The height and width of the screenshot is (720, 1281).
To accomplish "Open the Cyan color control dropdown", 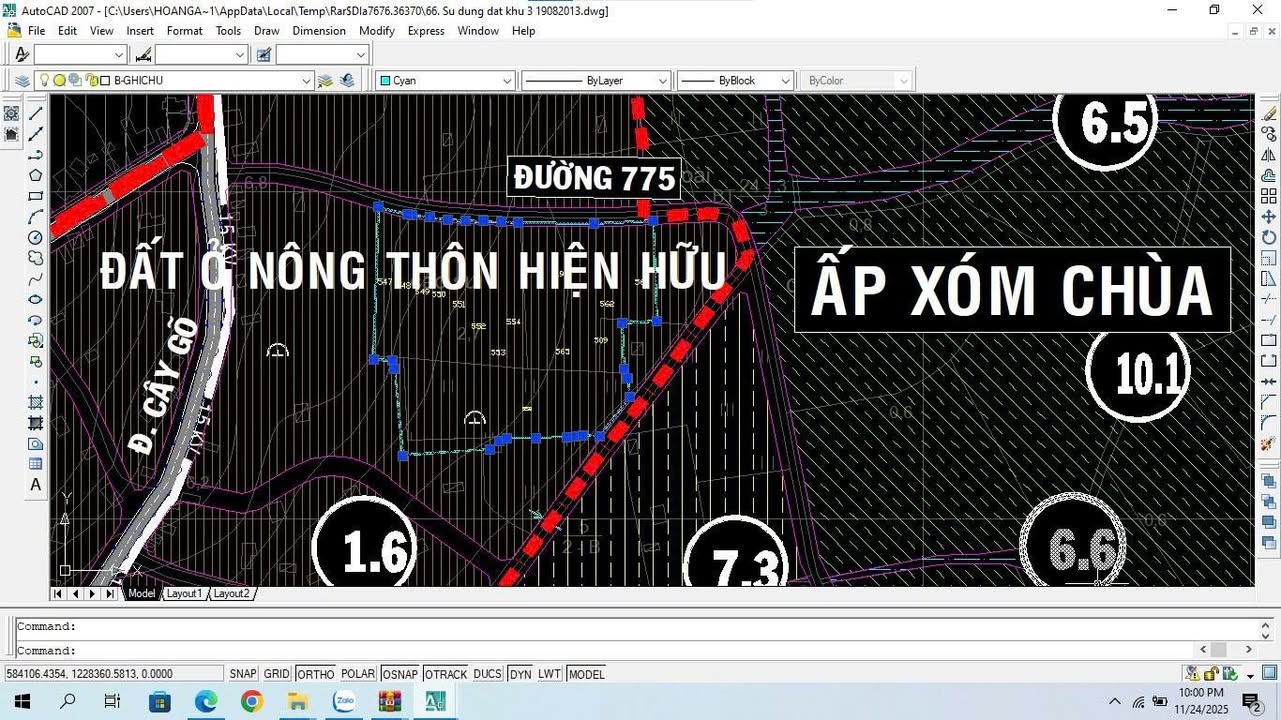I will pyautogui.click(x=509, y=80).
